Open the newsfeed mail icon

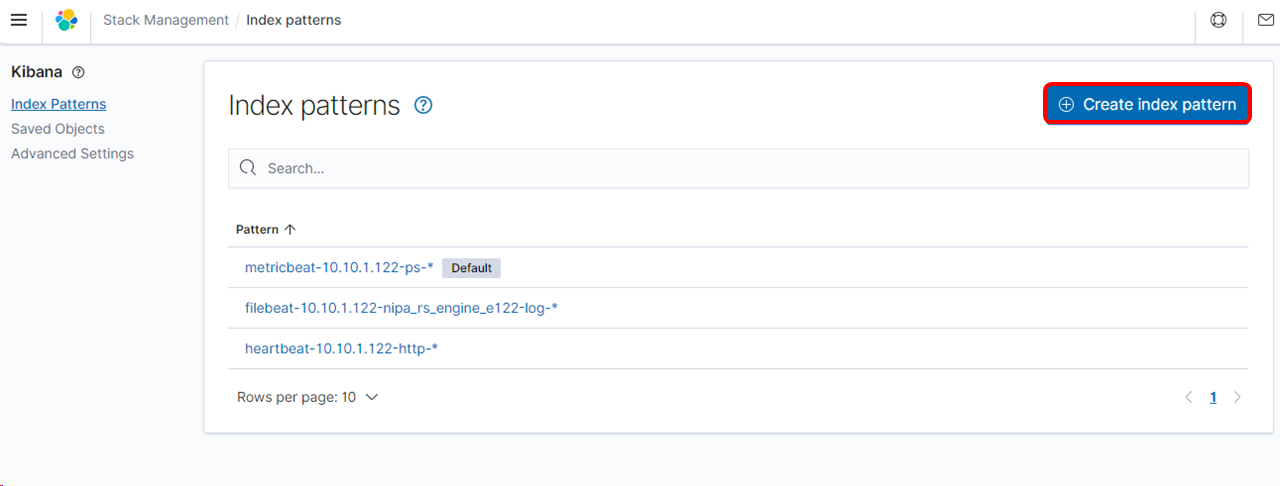1265,20
